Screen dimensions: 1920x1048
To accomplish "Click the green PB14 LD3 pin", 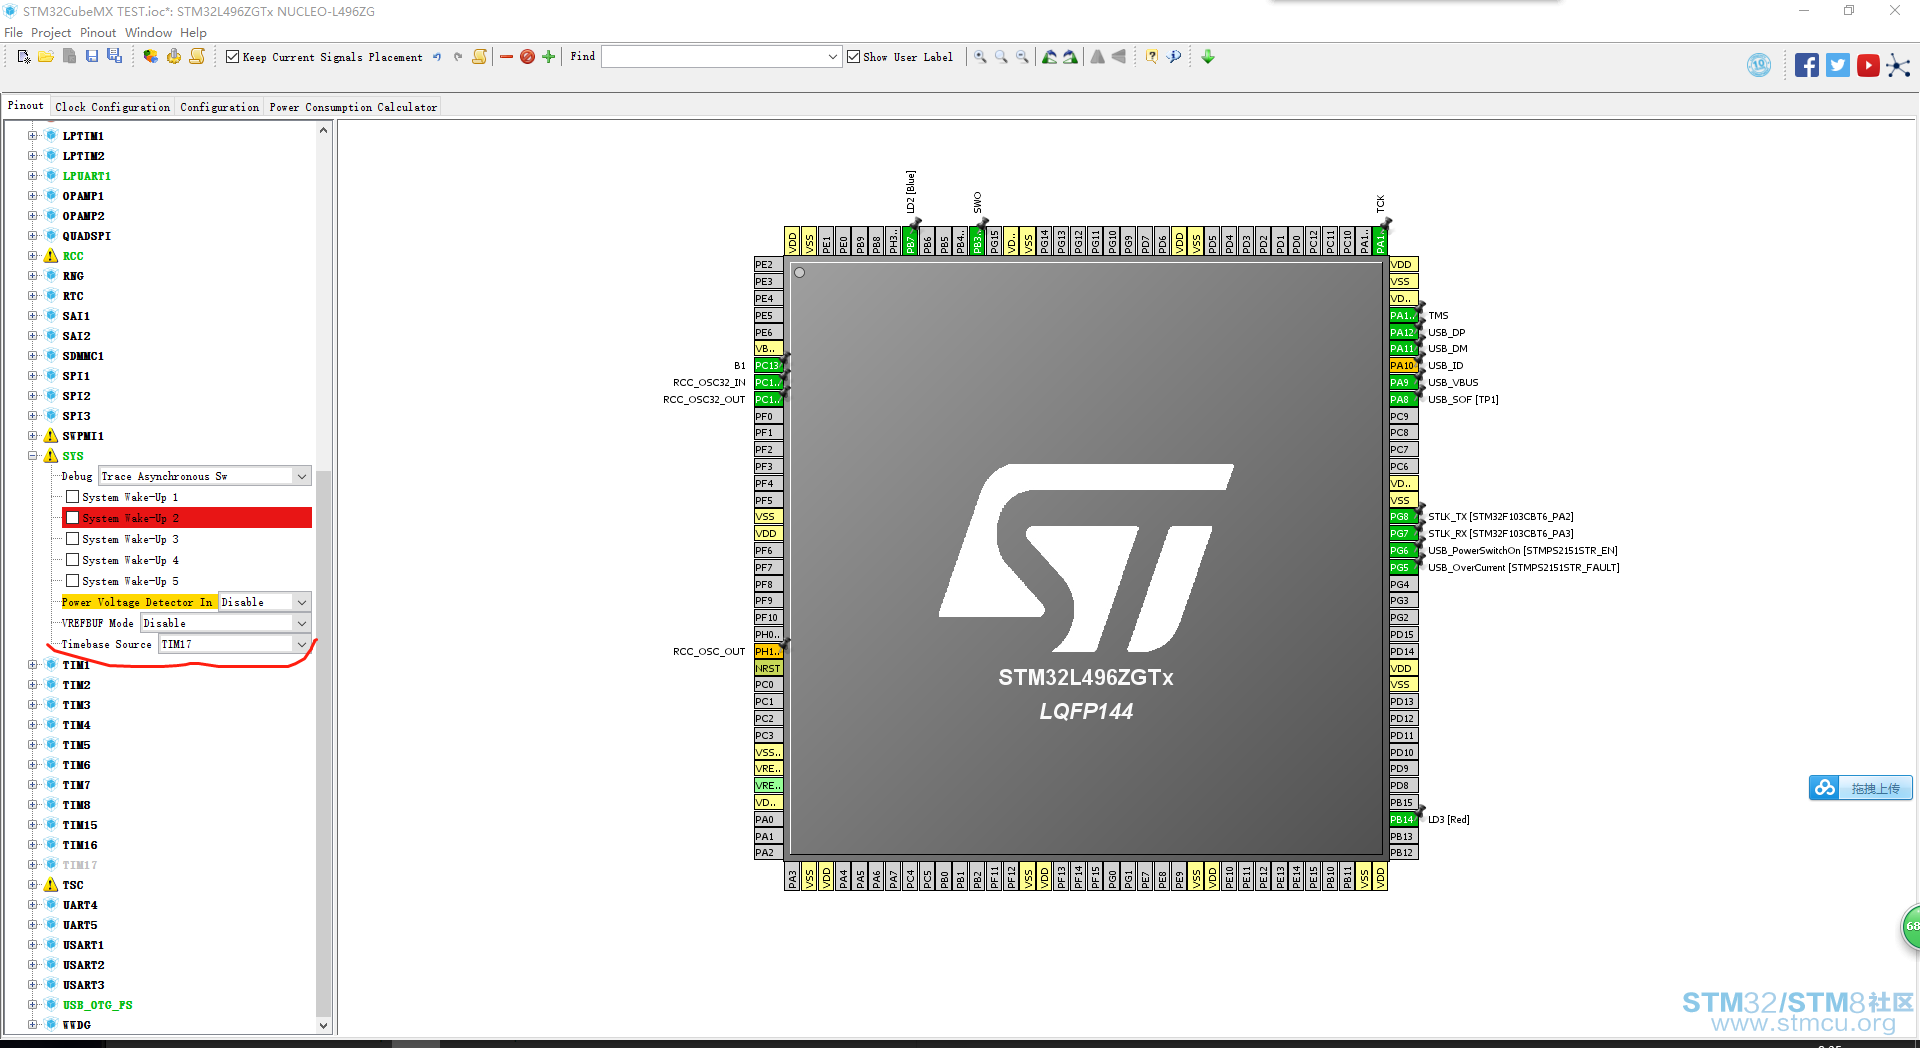I will point(1403,820).
